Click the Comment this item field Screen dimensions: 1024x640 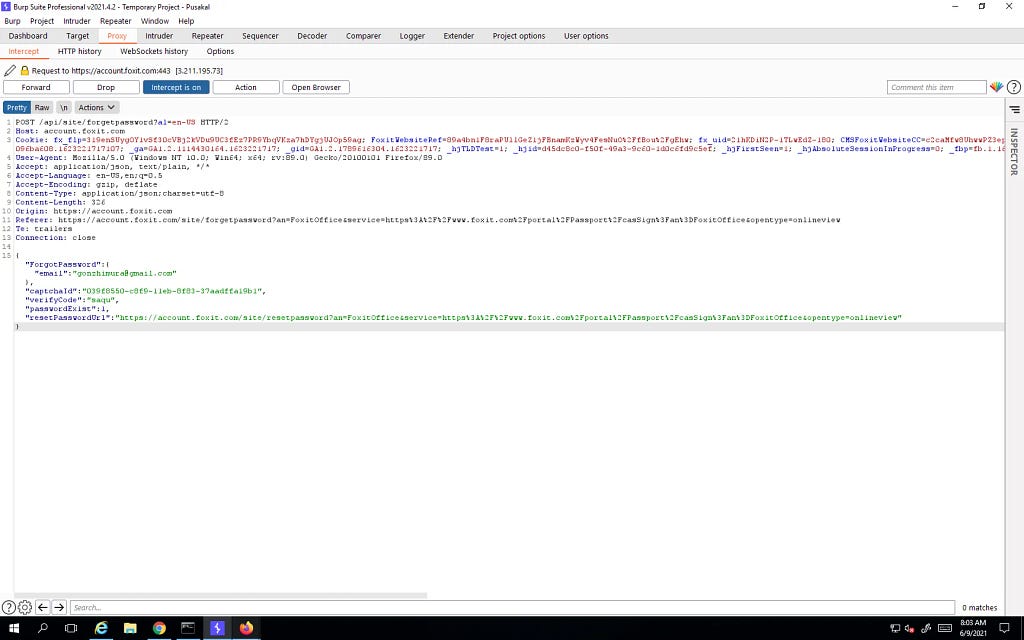click(936, 87)
